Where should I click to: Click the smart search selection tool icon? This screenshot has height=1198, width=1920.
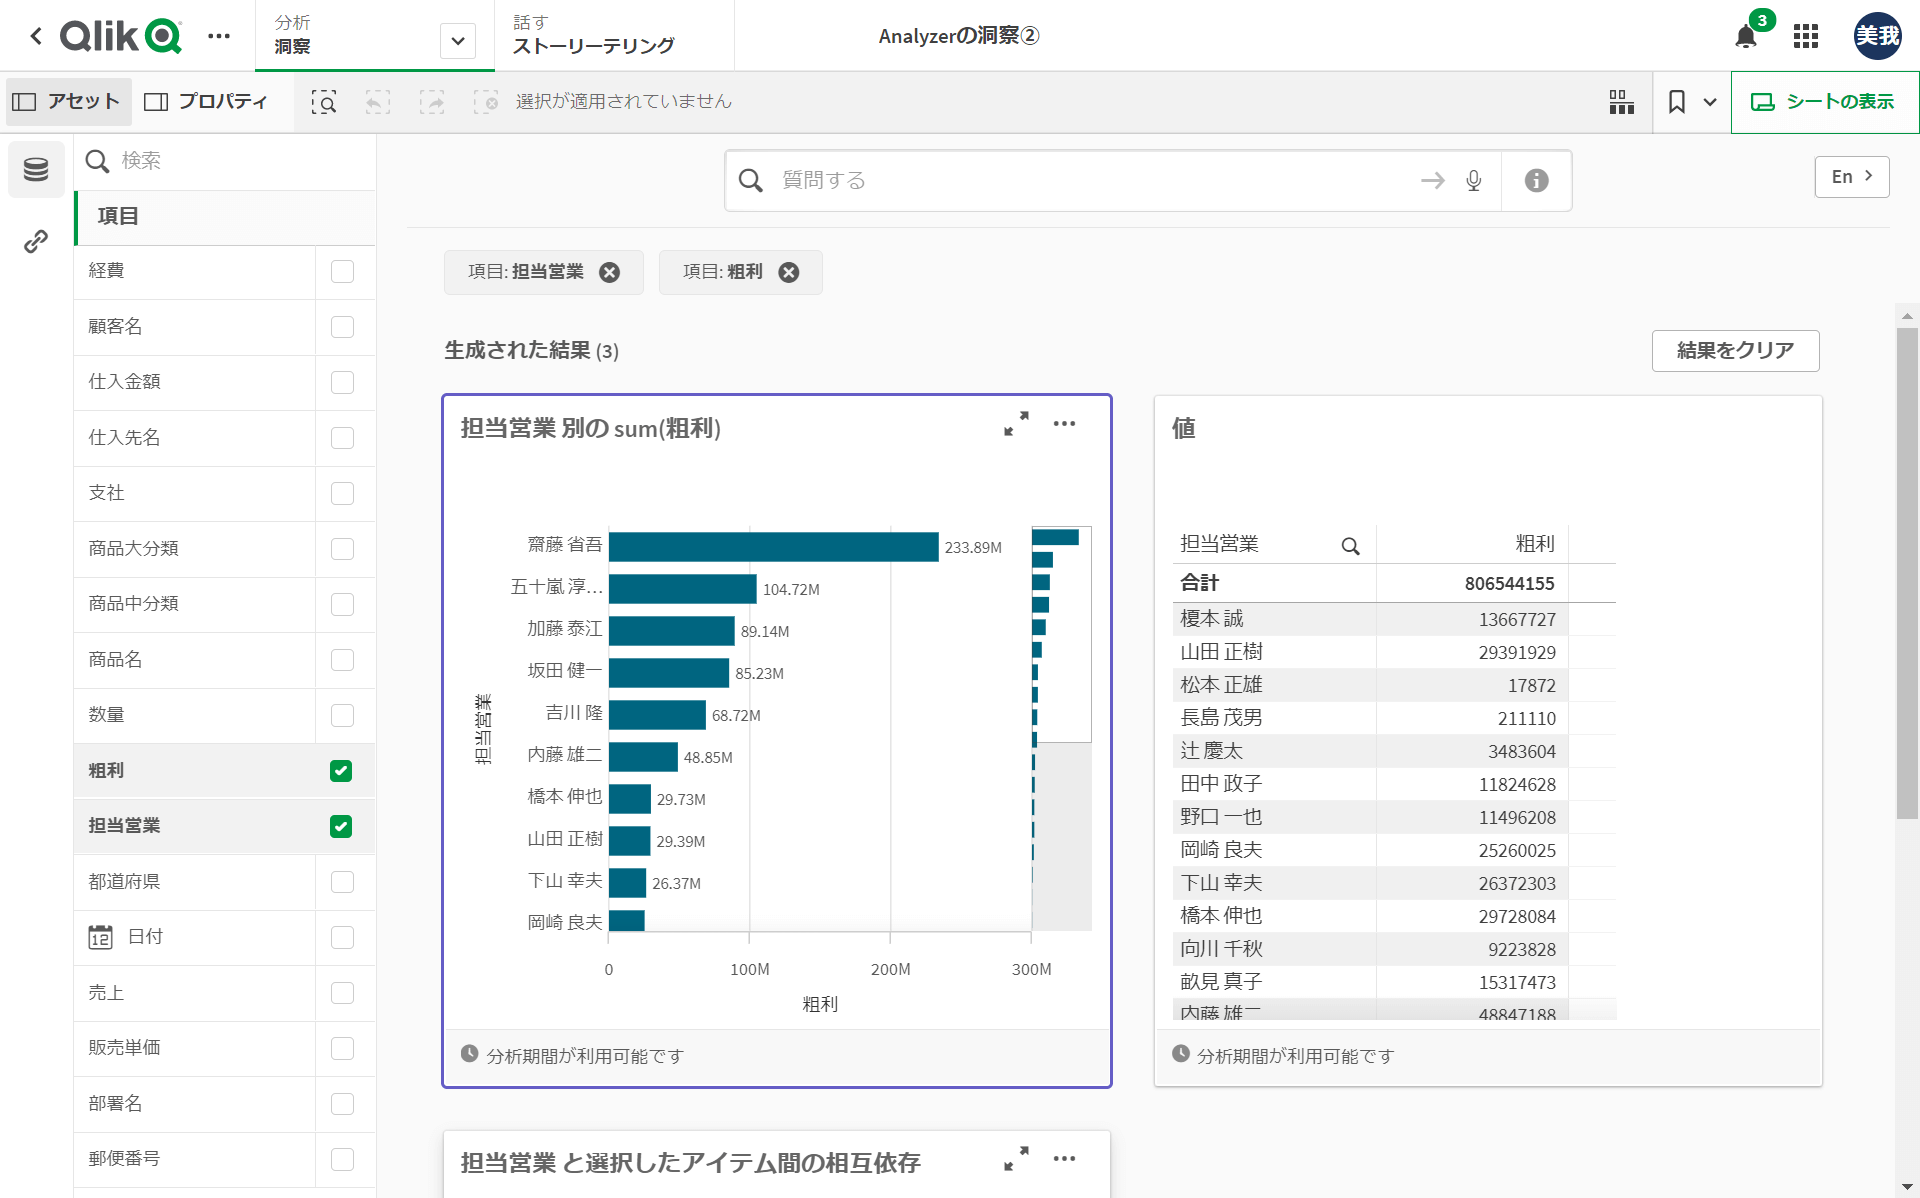coord(323,102)
